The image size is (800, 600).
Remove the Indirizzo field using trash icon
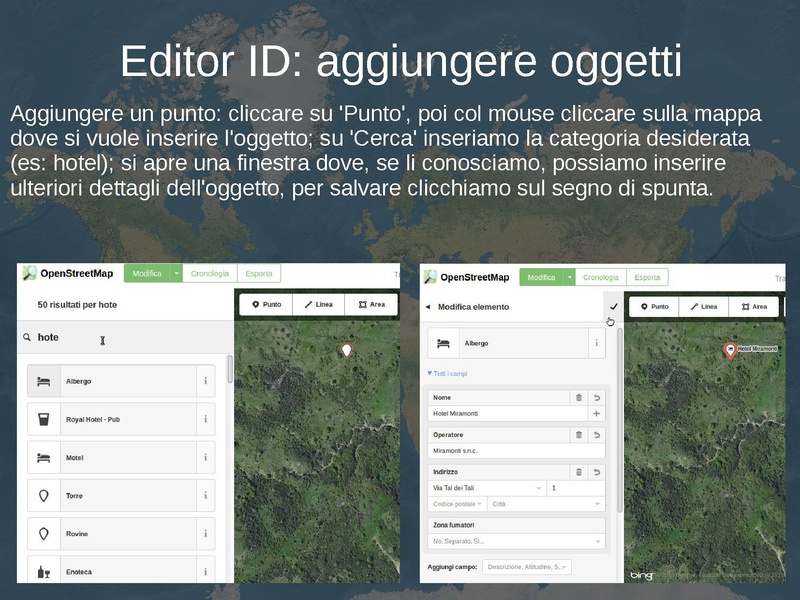pos(578,472)
